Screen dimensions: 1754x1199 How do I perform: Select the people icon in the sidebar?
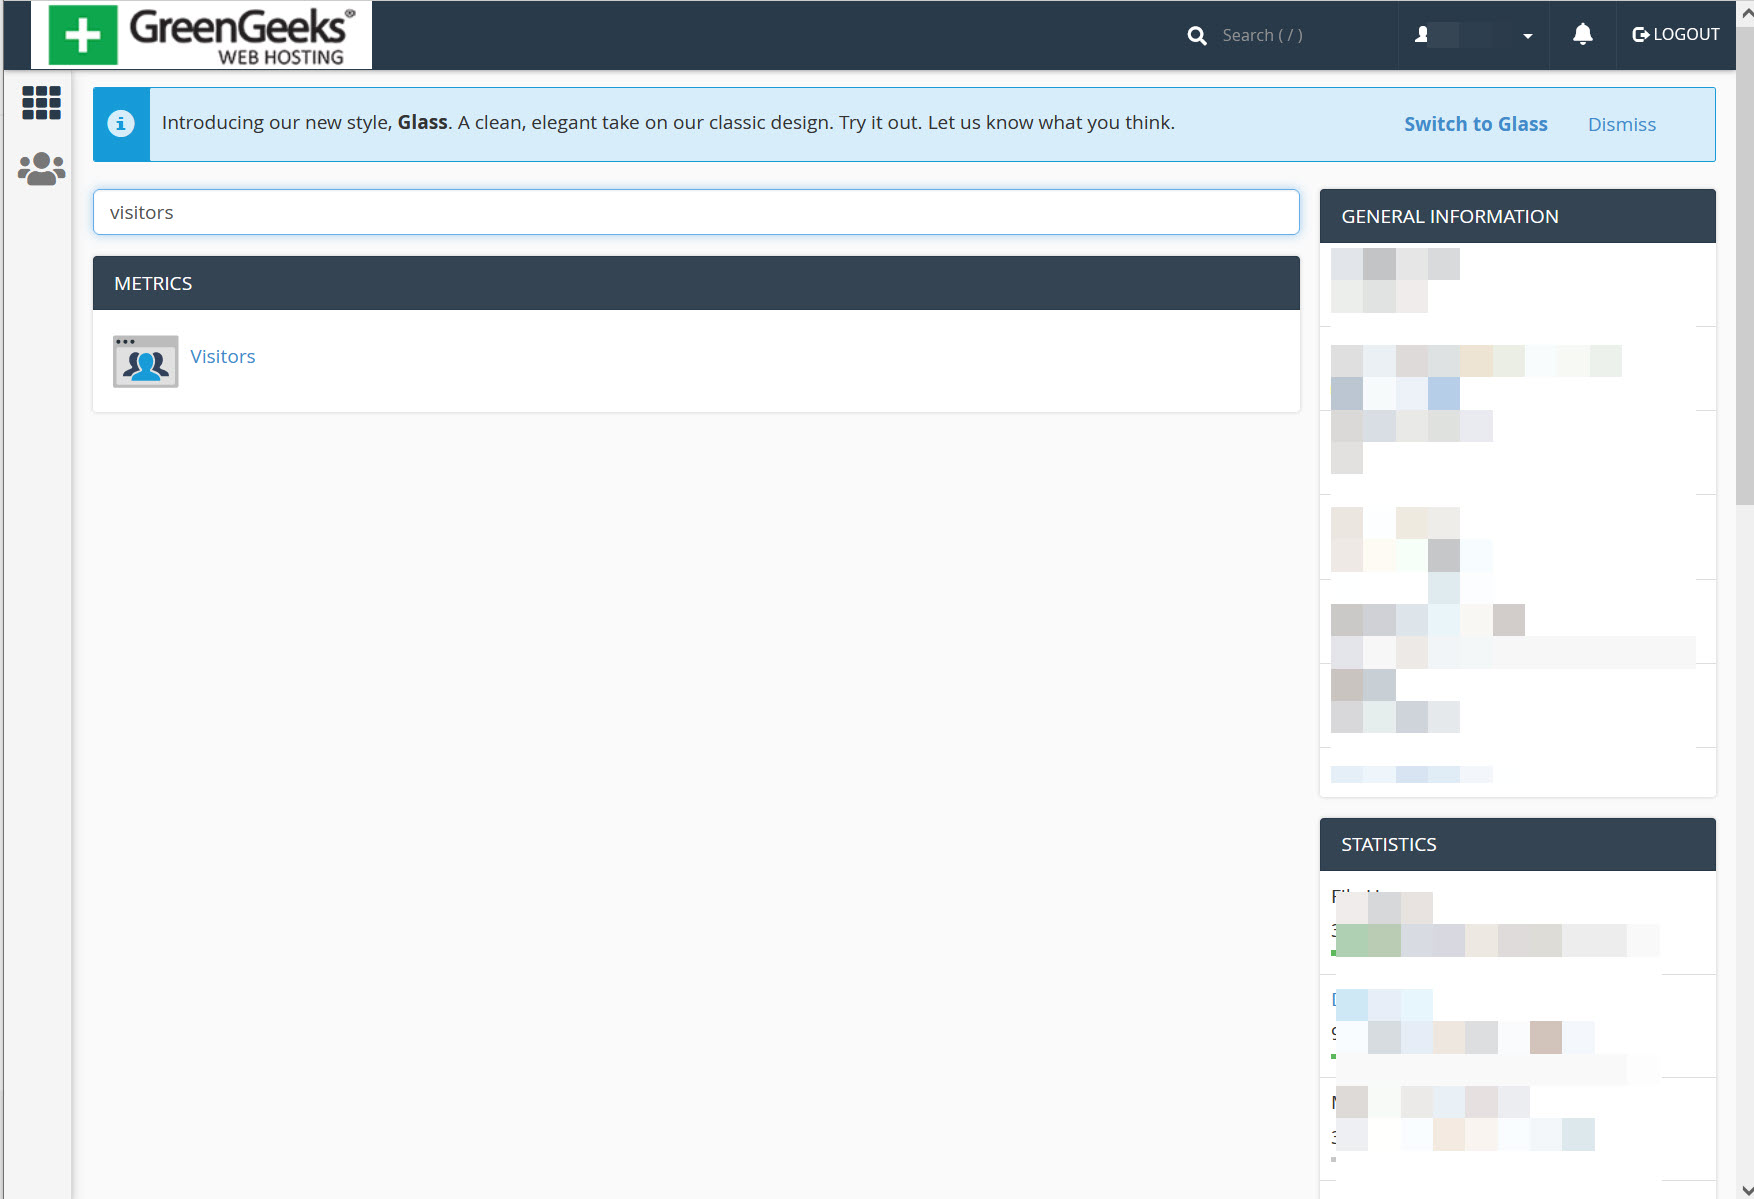point(40,166)
